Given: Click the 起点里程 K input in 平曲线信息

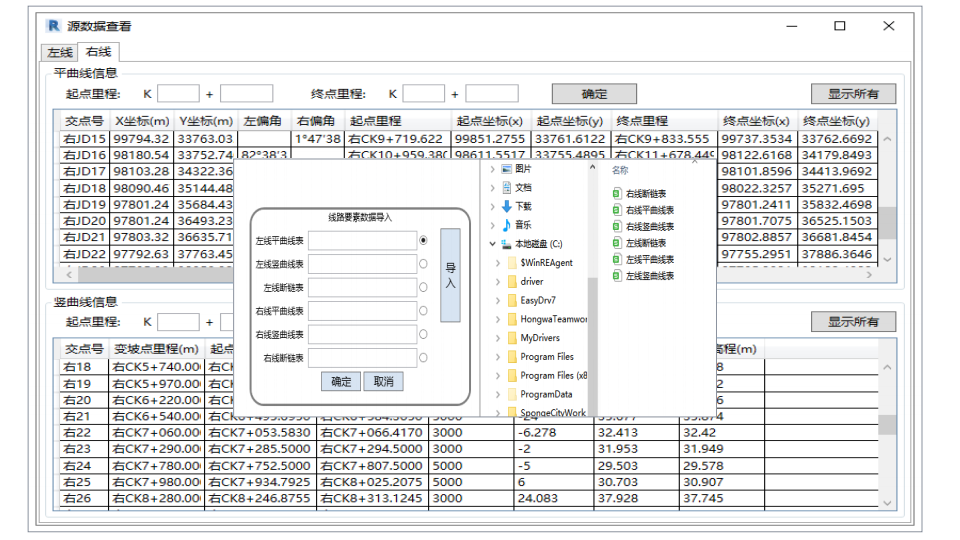Looking at the screenshot, I should pyautogui.click(x=178, y=94).
